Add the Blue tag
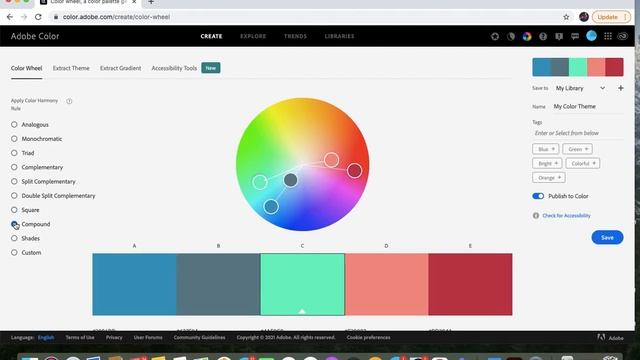Screen dimensions: 640x360 [546, 149]
